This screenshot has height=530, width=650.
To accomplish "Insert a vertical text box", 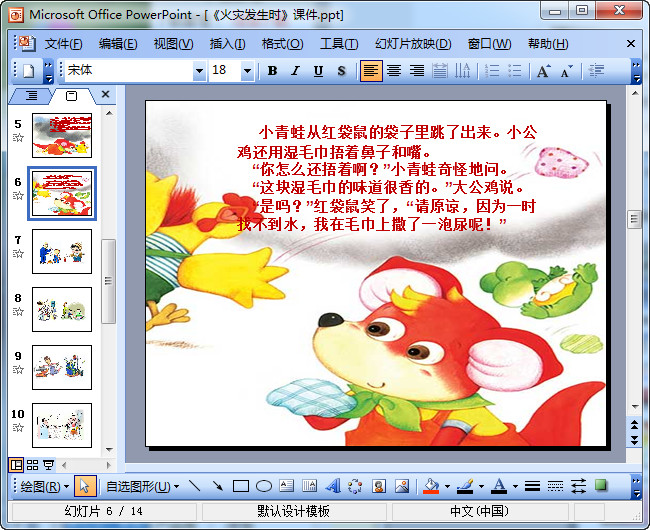I will pyautogui.click(x=309, y=486).
